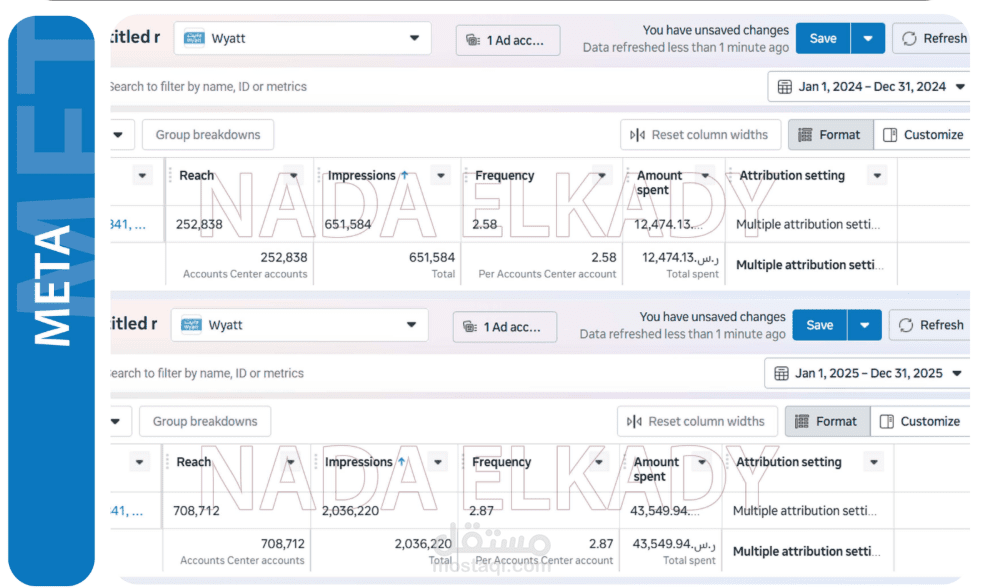Open the Frequency column menu arrow in the 2024 table
984x588 pixels.
[602, 176]
